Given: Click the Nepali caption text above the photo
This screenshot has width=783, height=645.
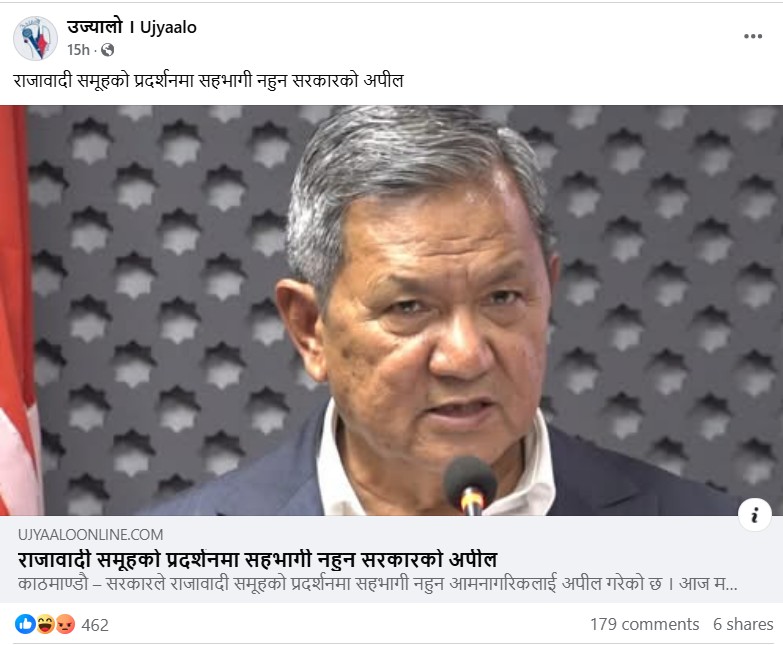Looking at the screenshot, I should point(208,81).
